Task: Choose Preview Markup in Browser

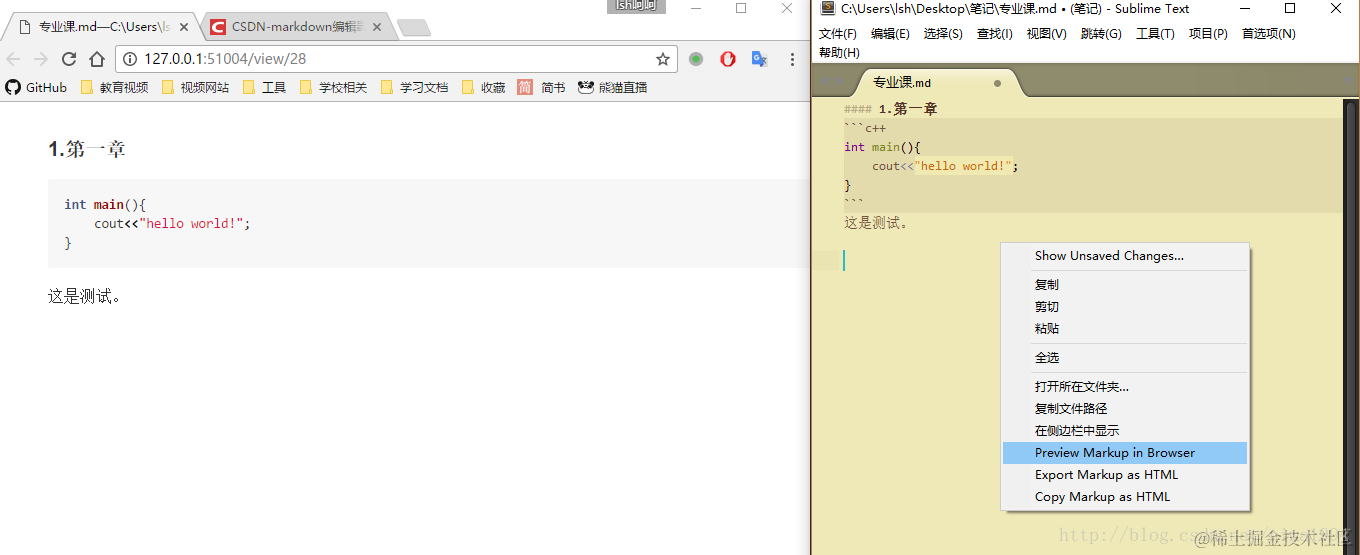Action: click(1125, 453)
